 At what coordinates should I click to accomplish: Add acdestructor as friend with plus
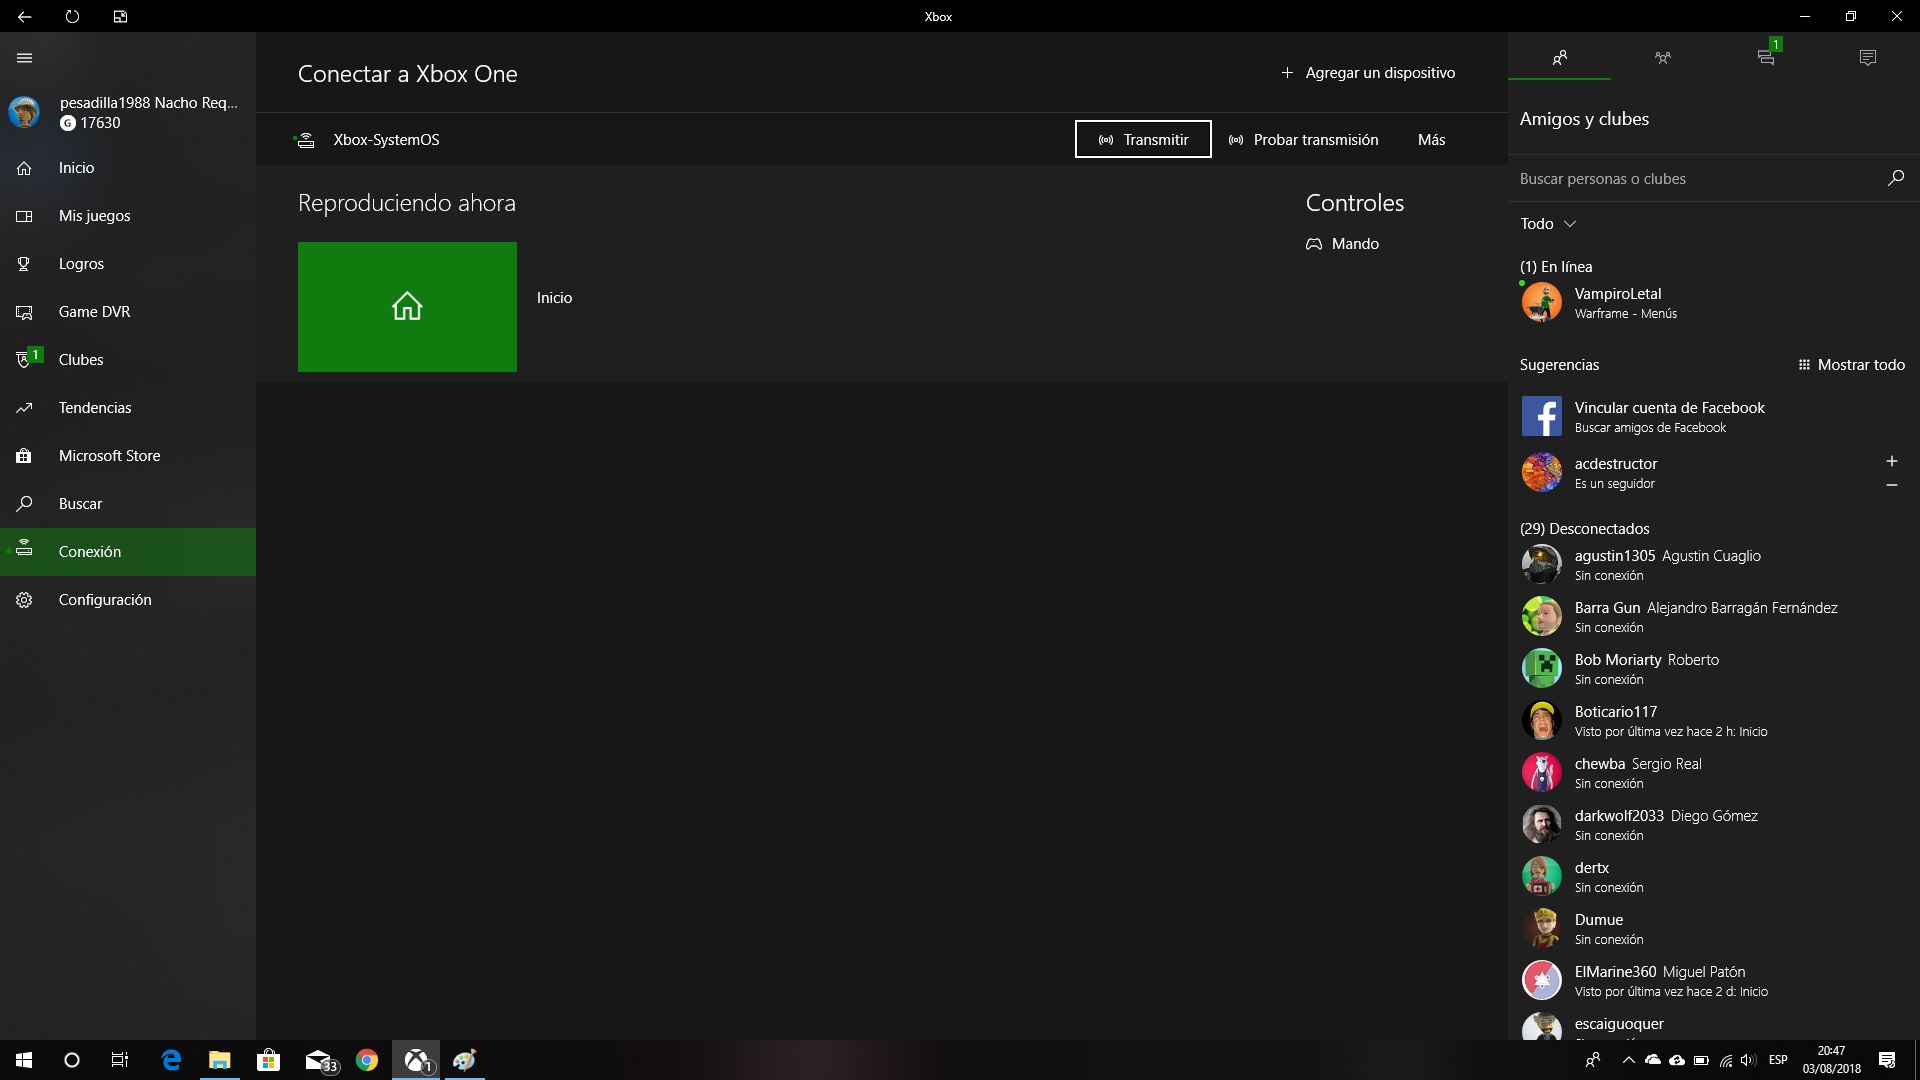click(x=1891, y=461)
